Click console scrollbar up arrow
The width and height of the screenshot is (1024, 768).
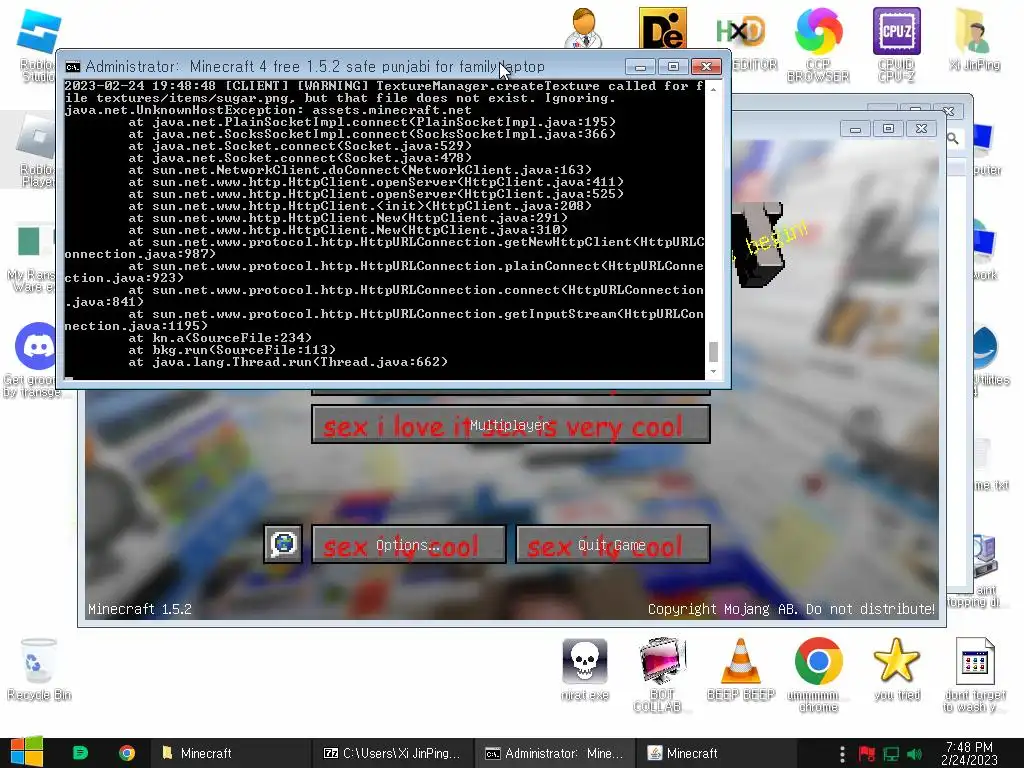coord(713,89)
